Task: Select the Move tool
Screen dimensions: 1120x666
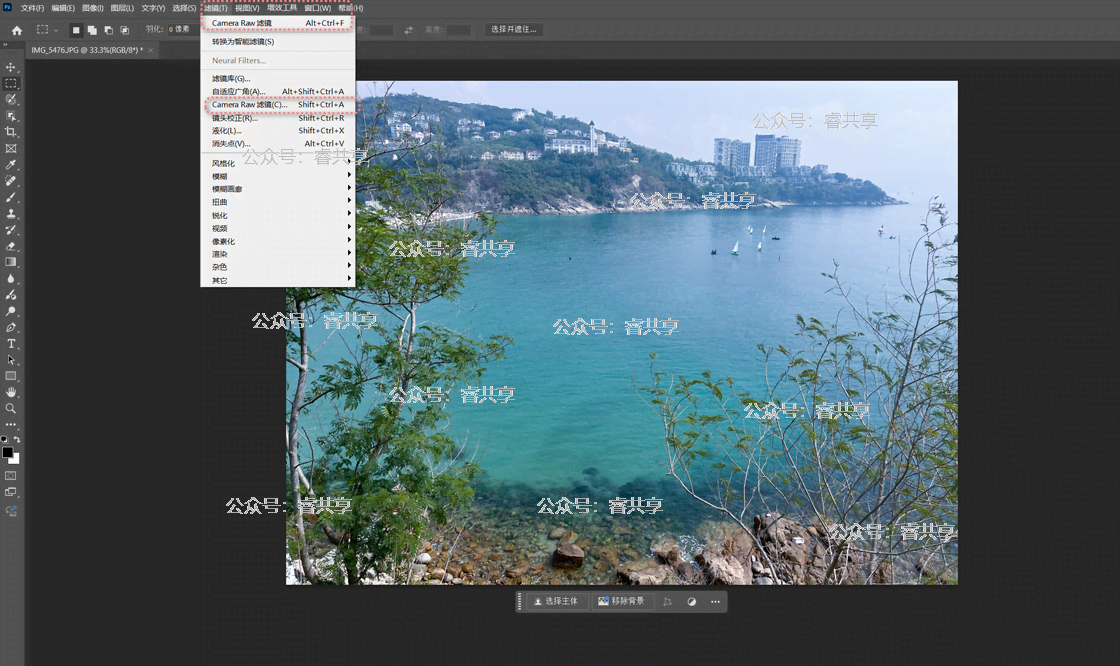Action: coord(11,67)
